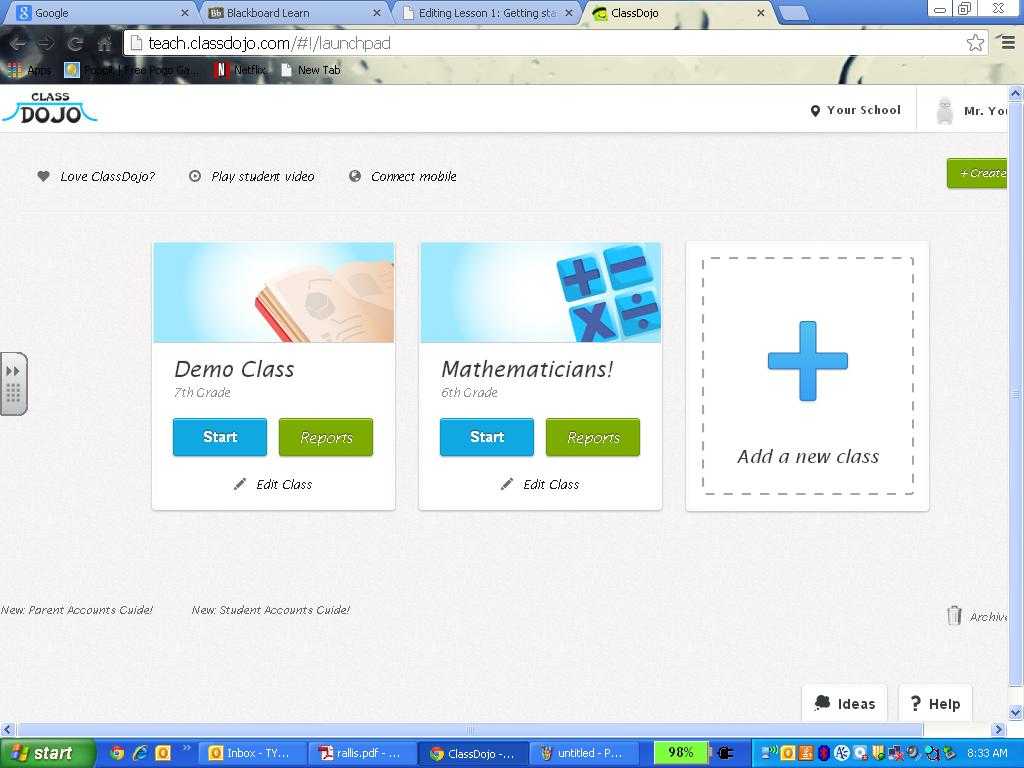Click the browser back arrow
Screen dimensions: 1024x768
tap(18, 44)
